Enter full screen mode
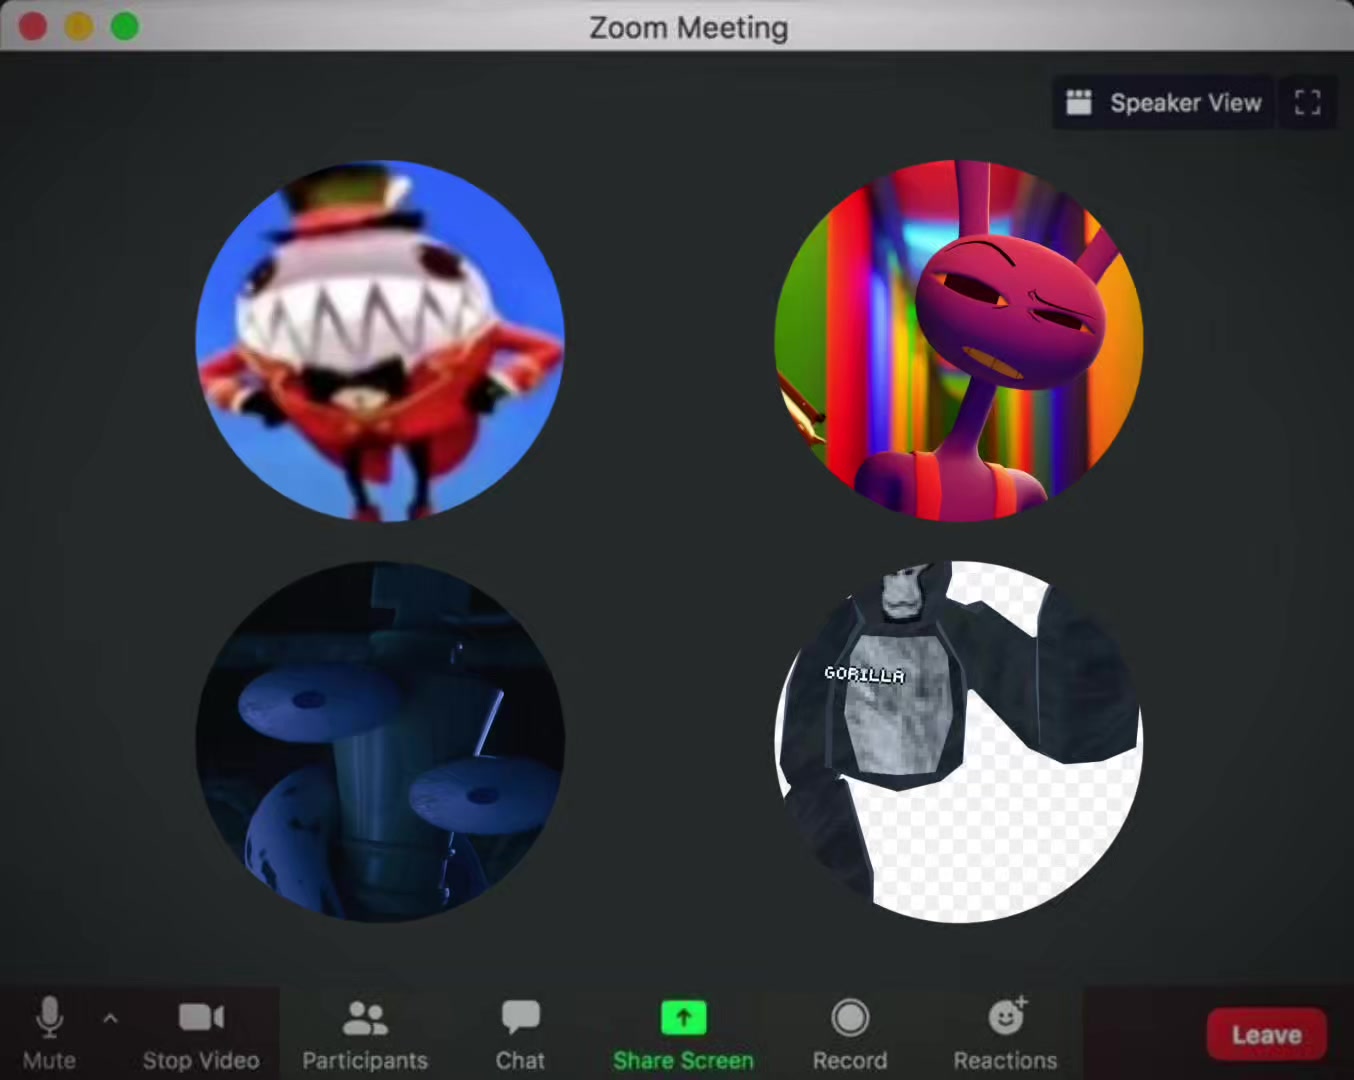The image size is (1354, 1080). 1308,103
